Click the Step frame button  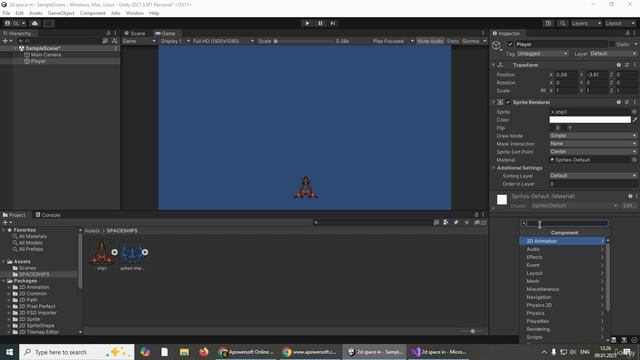tap(333, 23)
